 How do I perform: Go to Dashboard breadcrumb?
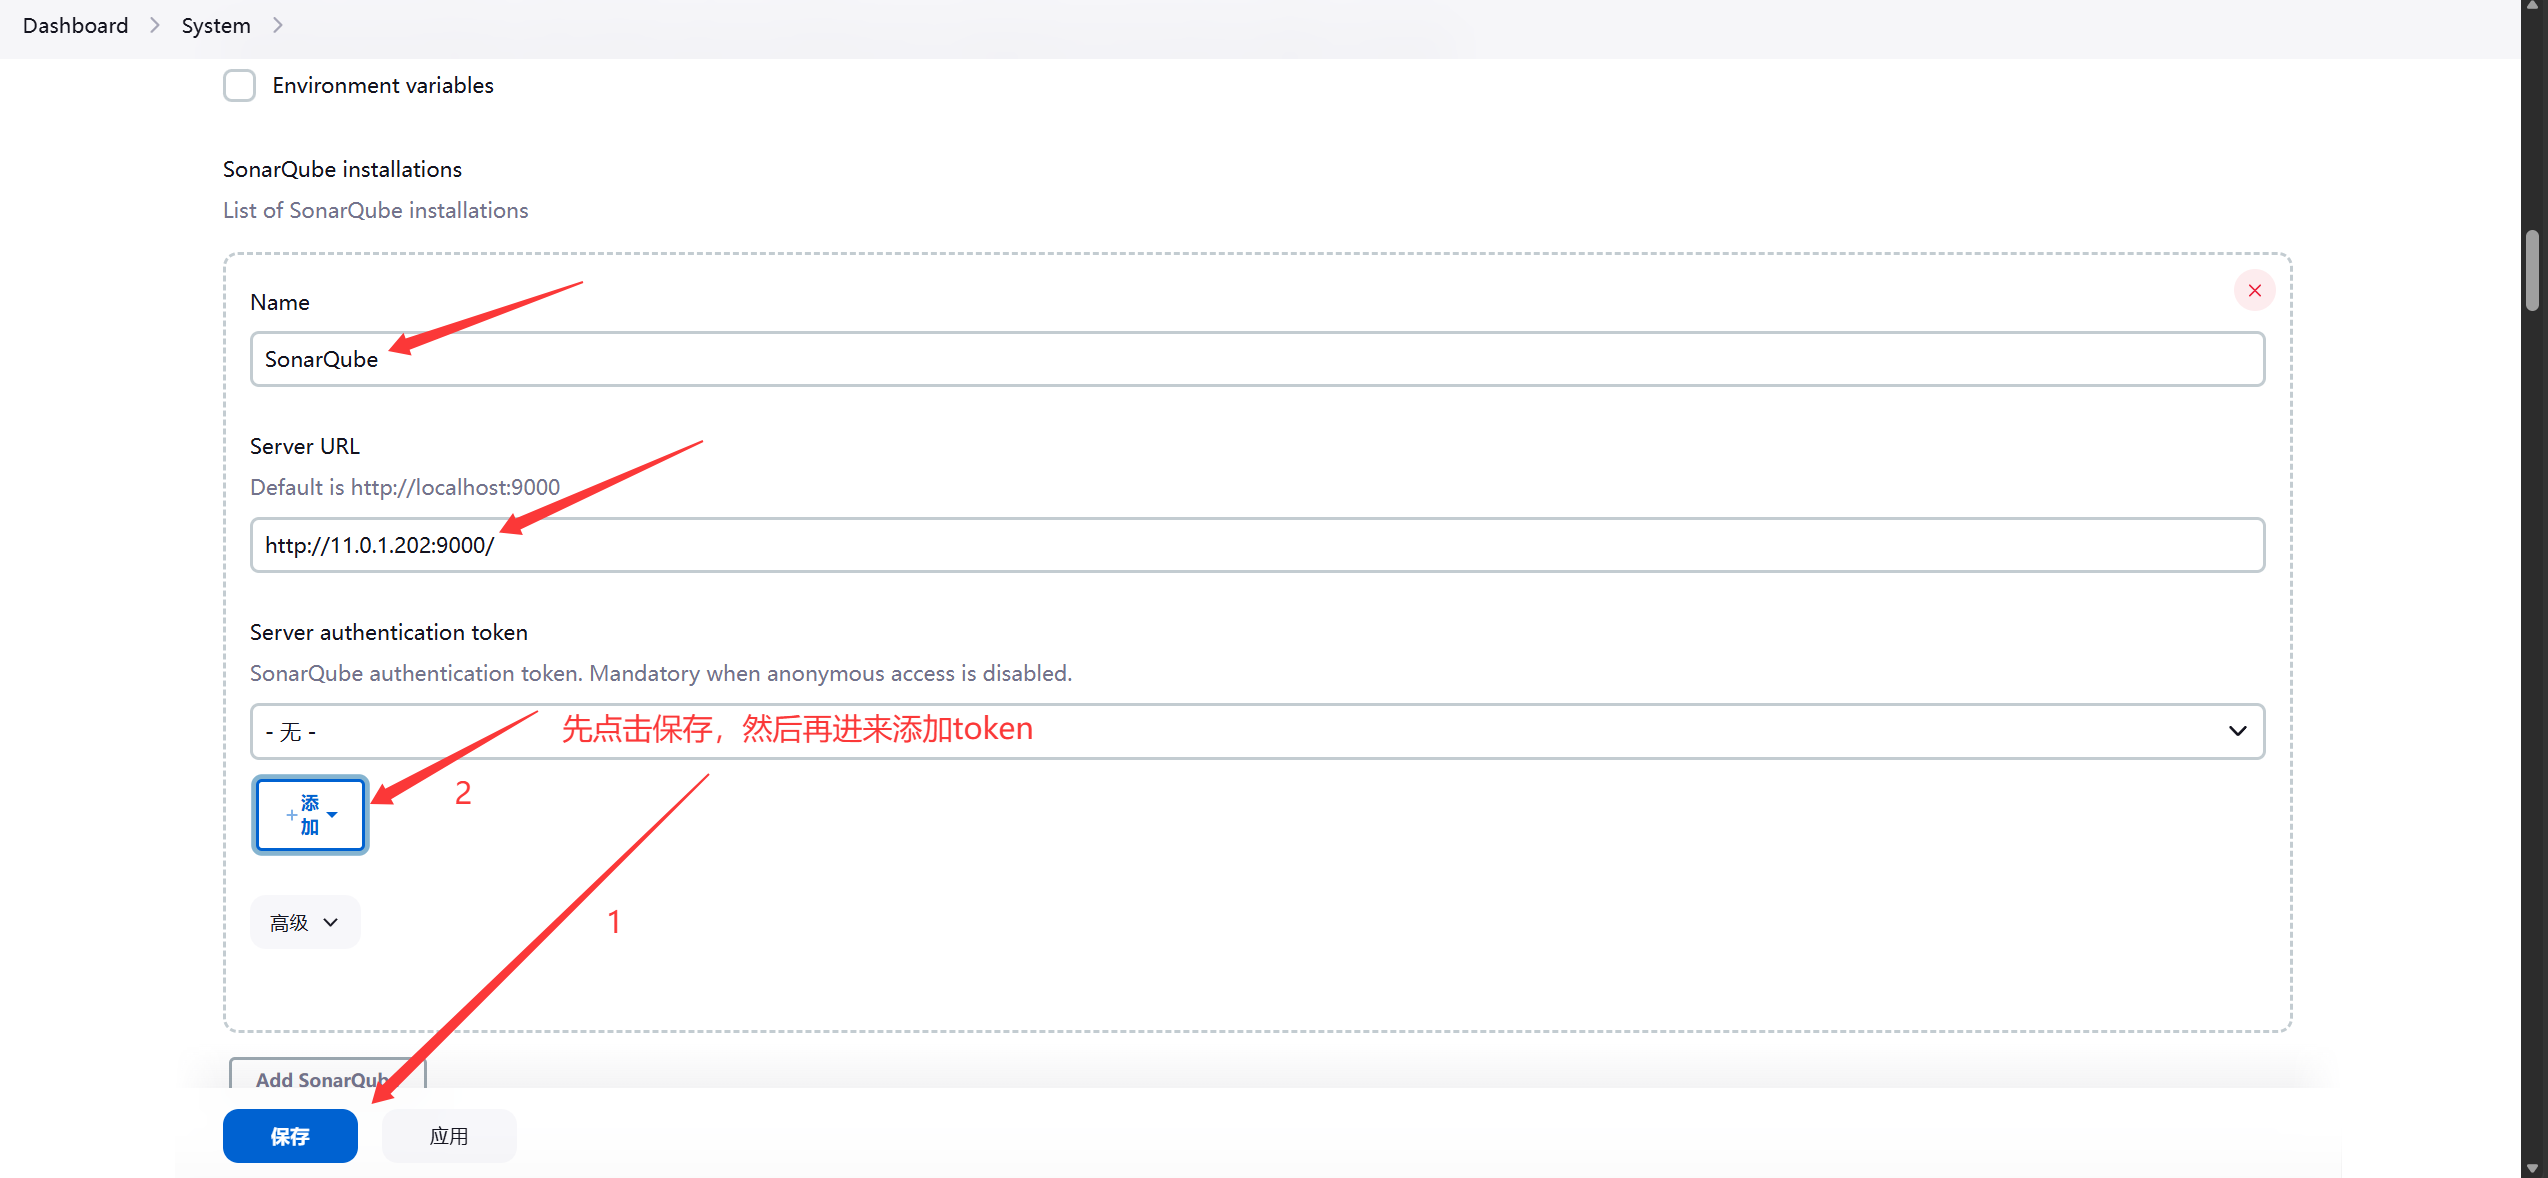coord(76,26)
